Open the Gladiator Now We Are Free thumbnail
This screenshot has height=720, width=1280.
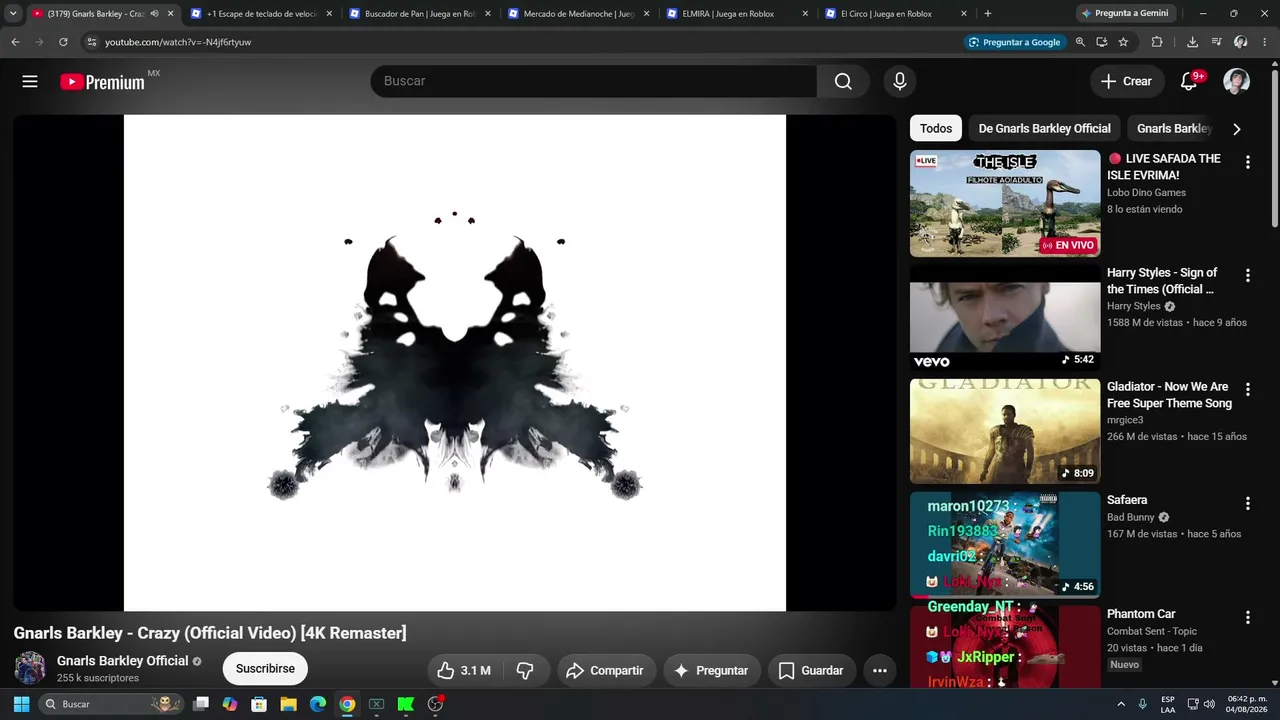pyautogui.click(x=1005, y=431)
